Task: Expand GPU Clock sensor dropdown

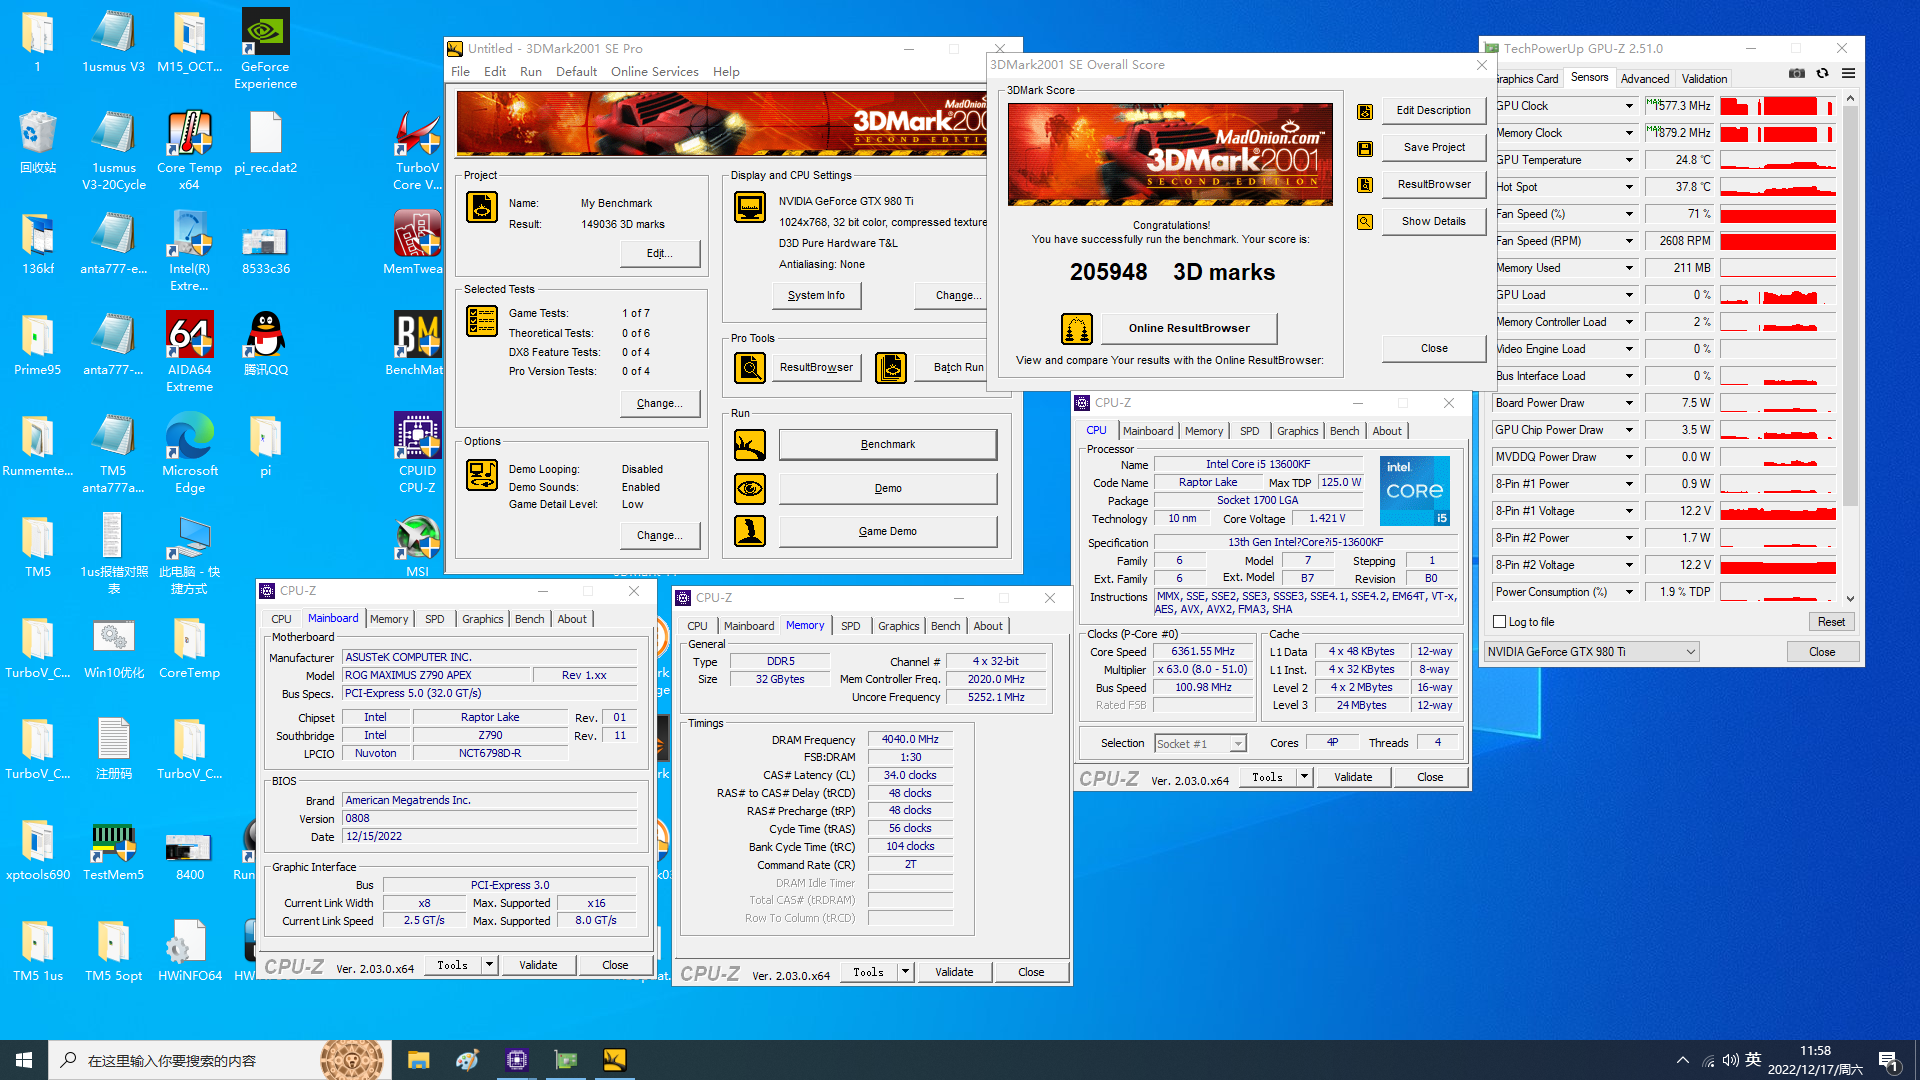Action: (1629, 106)
